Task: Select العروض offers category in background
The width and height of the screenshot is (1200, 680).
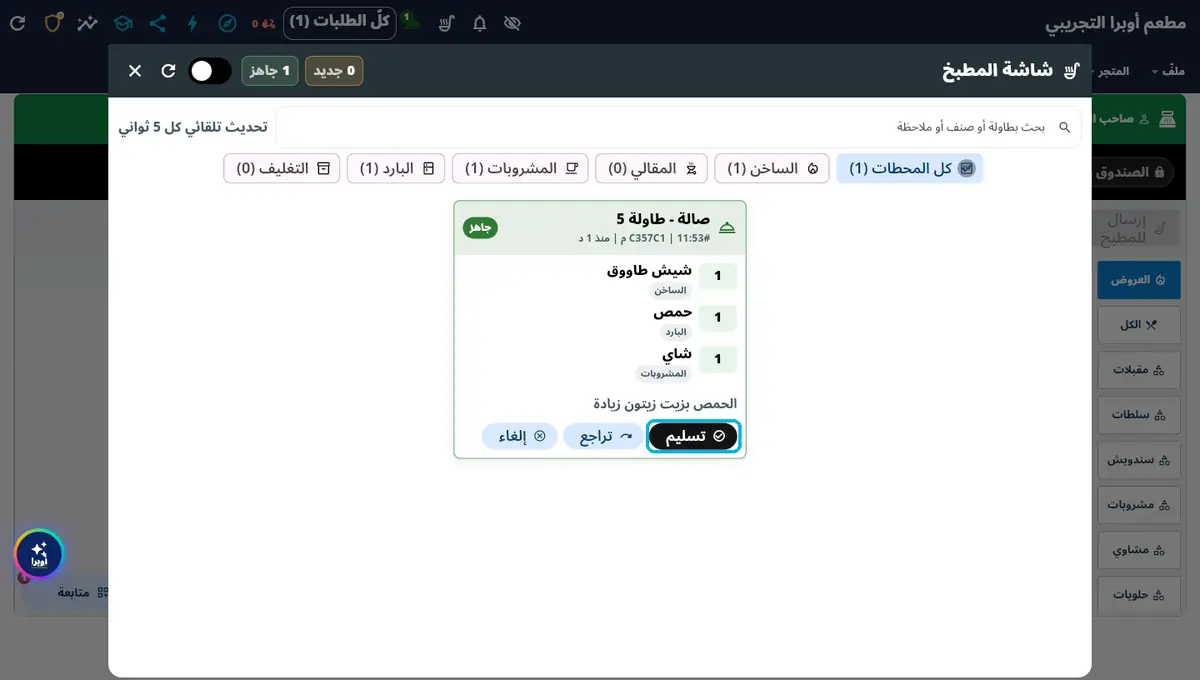Action: coord(1139,280)
